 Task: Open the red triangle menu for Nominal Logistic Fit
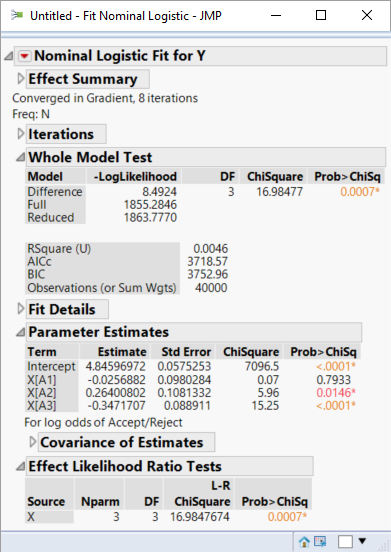(24, 56)
